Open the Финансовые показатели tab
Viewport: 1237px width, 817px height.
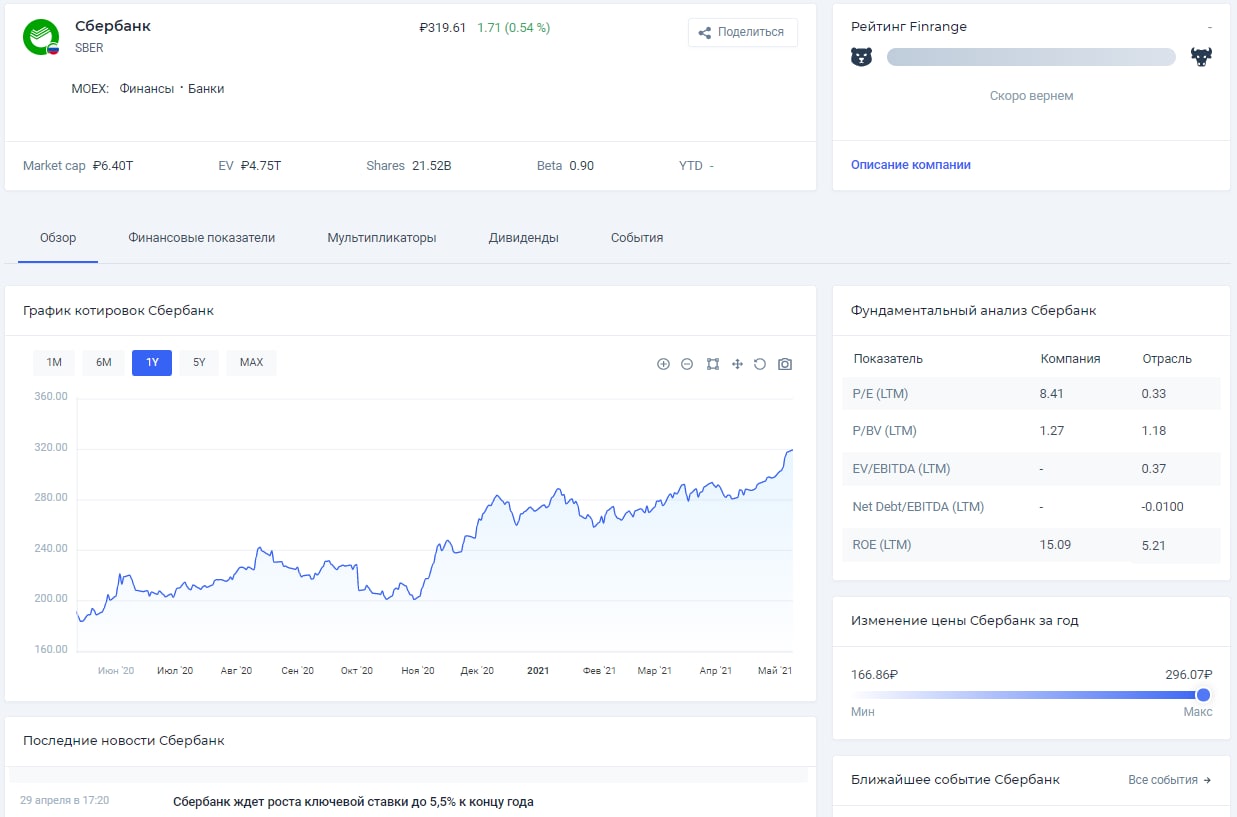201,238
